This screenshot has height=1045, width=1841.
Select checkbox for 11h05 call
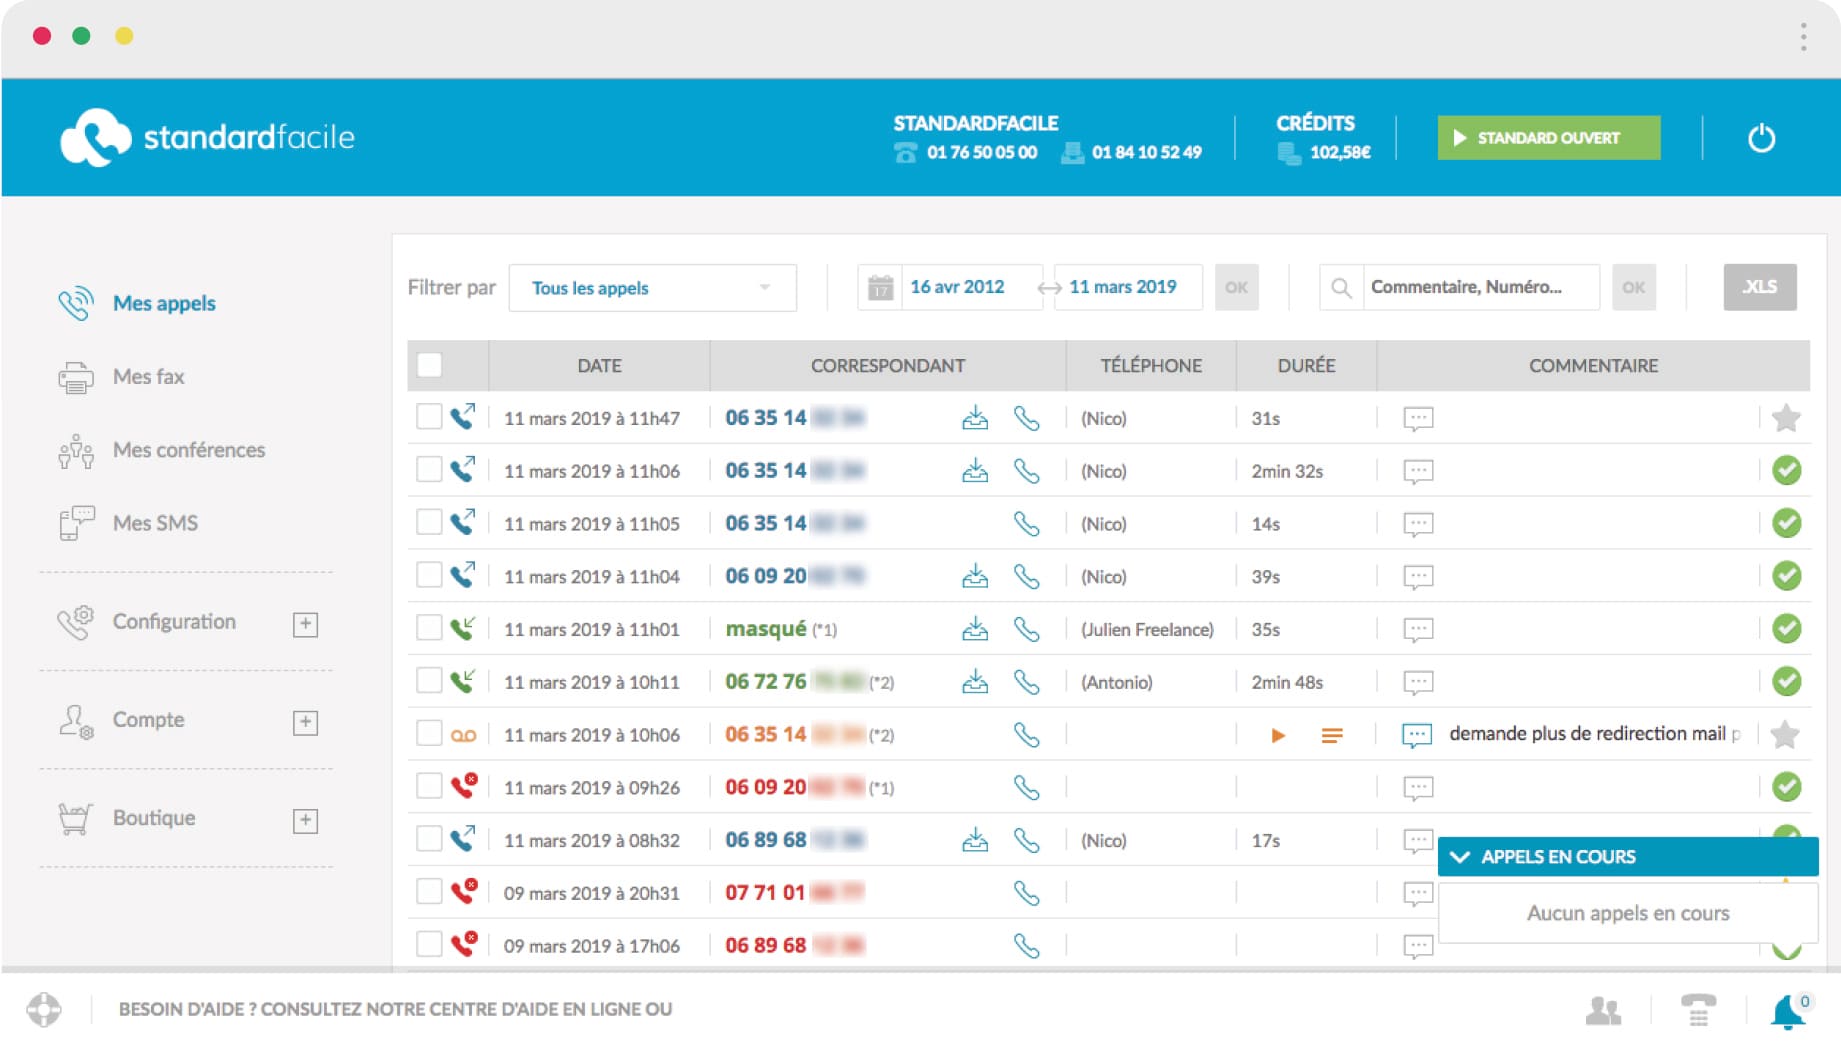point(429,522)
